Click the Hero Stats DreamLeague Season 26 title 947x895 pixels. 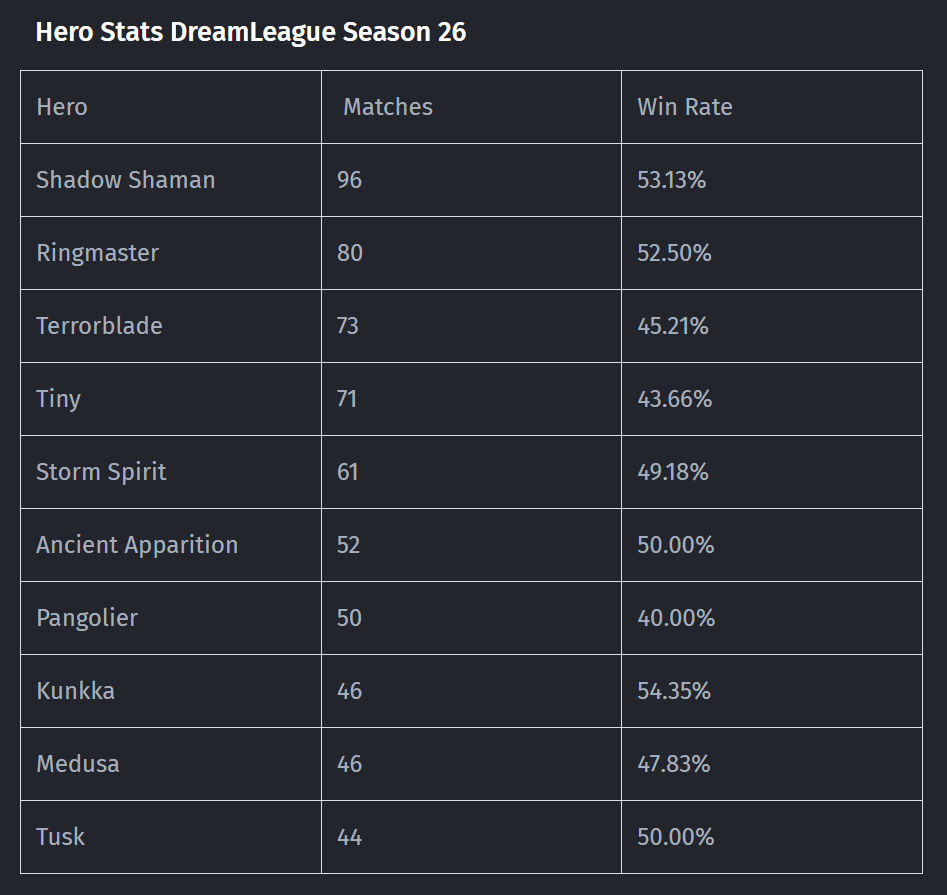pyautogui.click(x=251, y=32)
